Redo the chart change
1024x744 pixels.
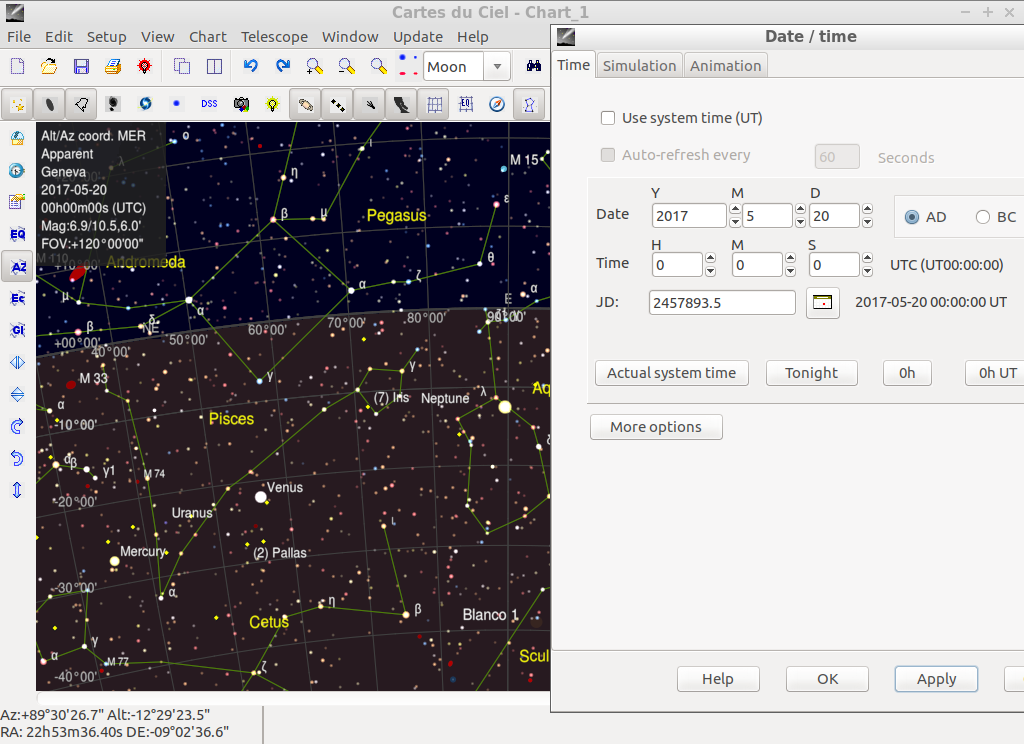[283, 67]
